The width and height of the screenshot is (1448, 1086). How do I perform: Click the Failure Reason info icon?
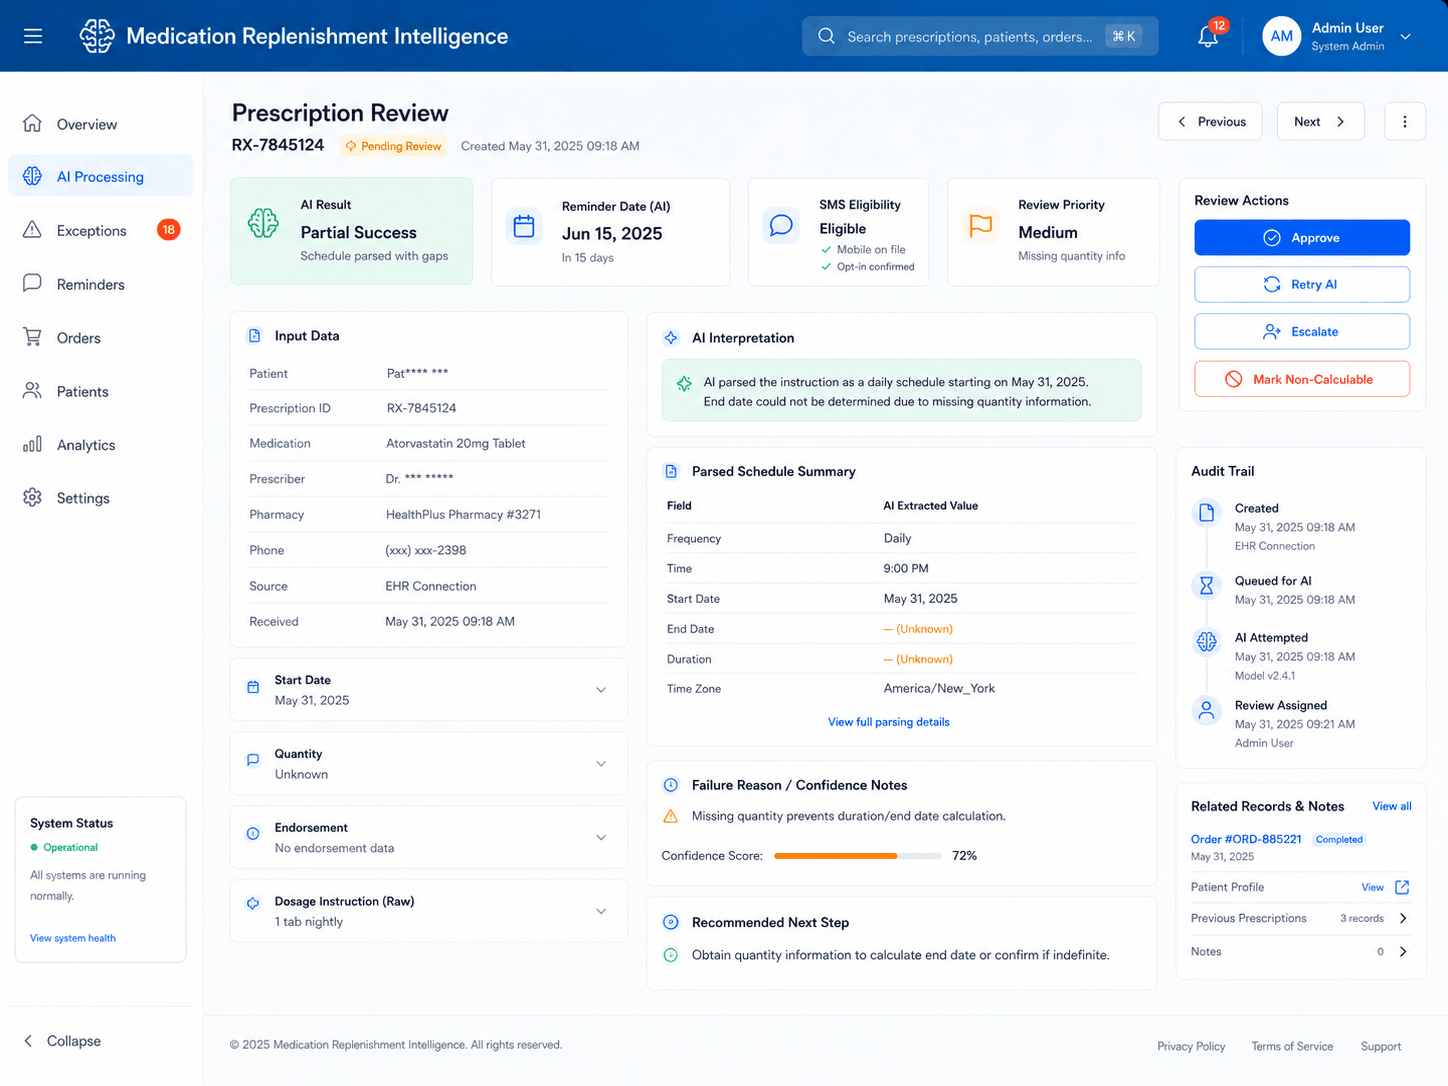point(671,785)
